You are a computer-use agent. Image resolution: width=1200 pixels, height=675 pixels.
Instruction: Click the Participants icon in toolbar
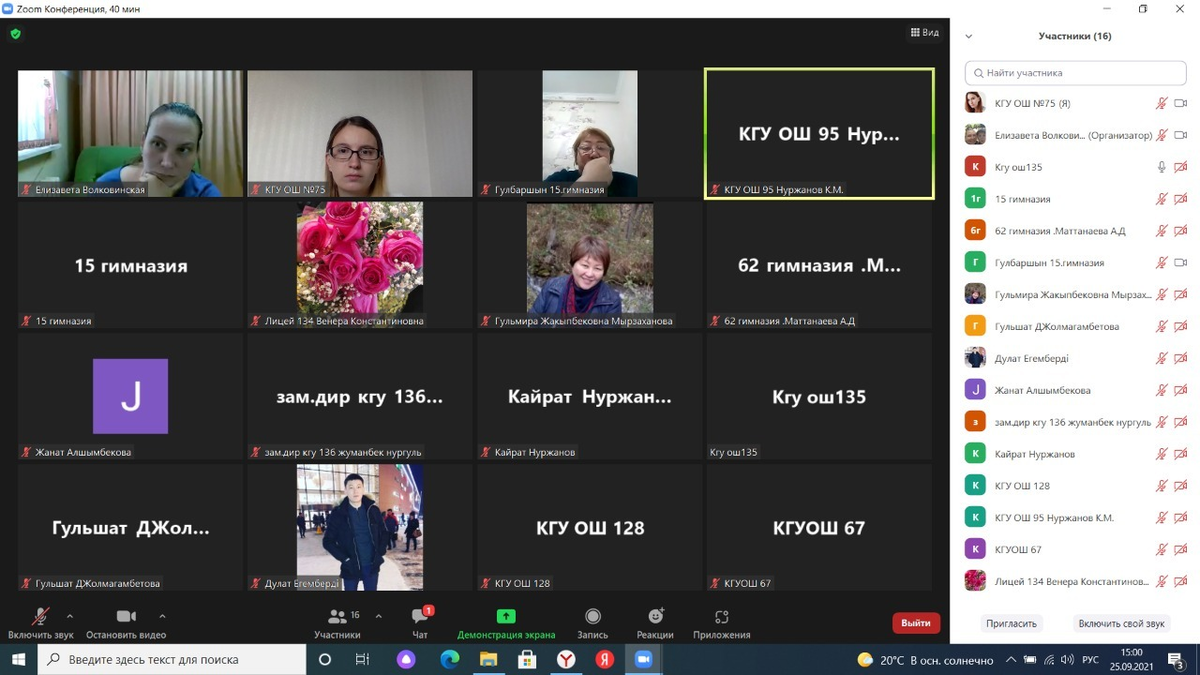pos(338,617)
